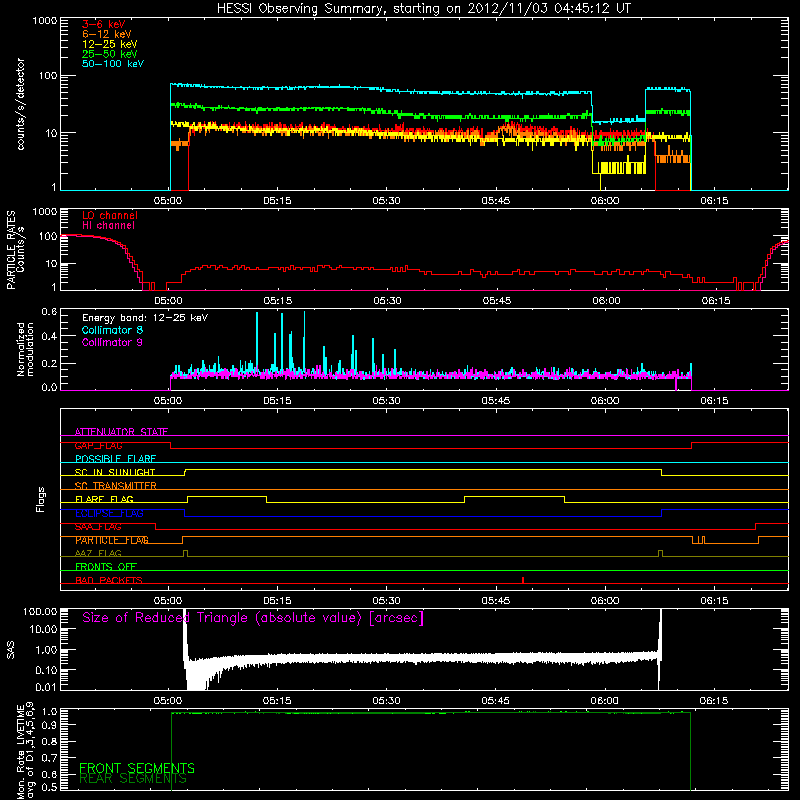Click the SAS axis label
800x800 pixels.
[x=11, y=650]
